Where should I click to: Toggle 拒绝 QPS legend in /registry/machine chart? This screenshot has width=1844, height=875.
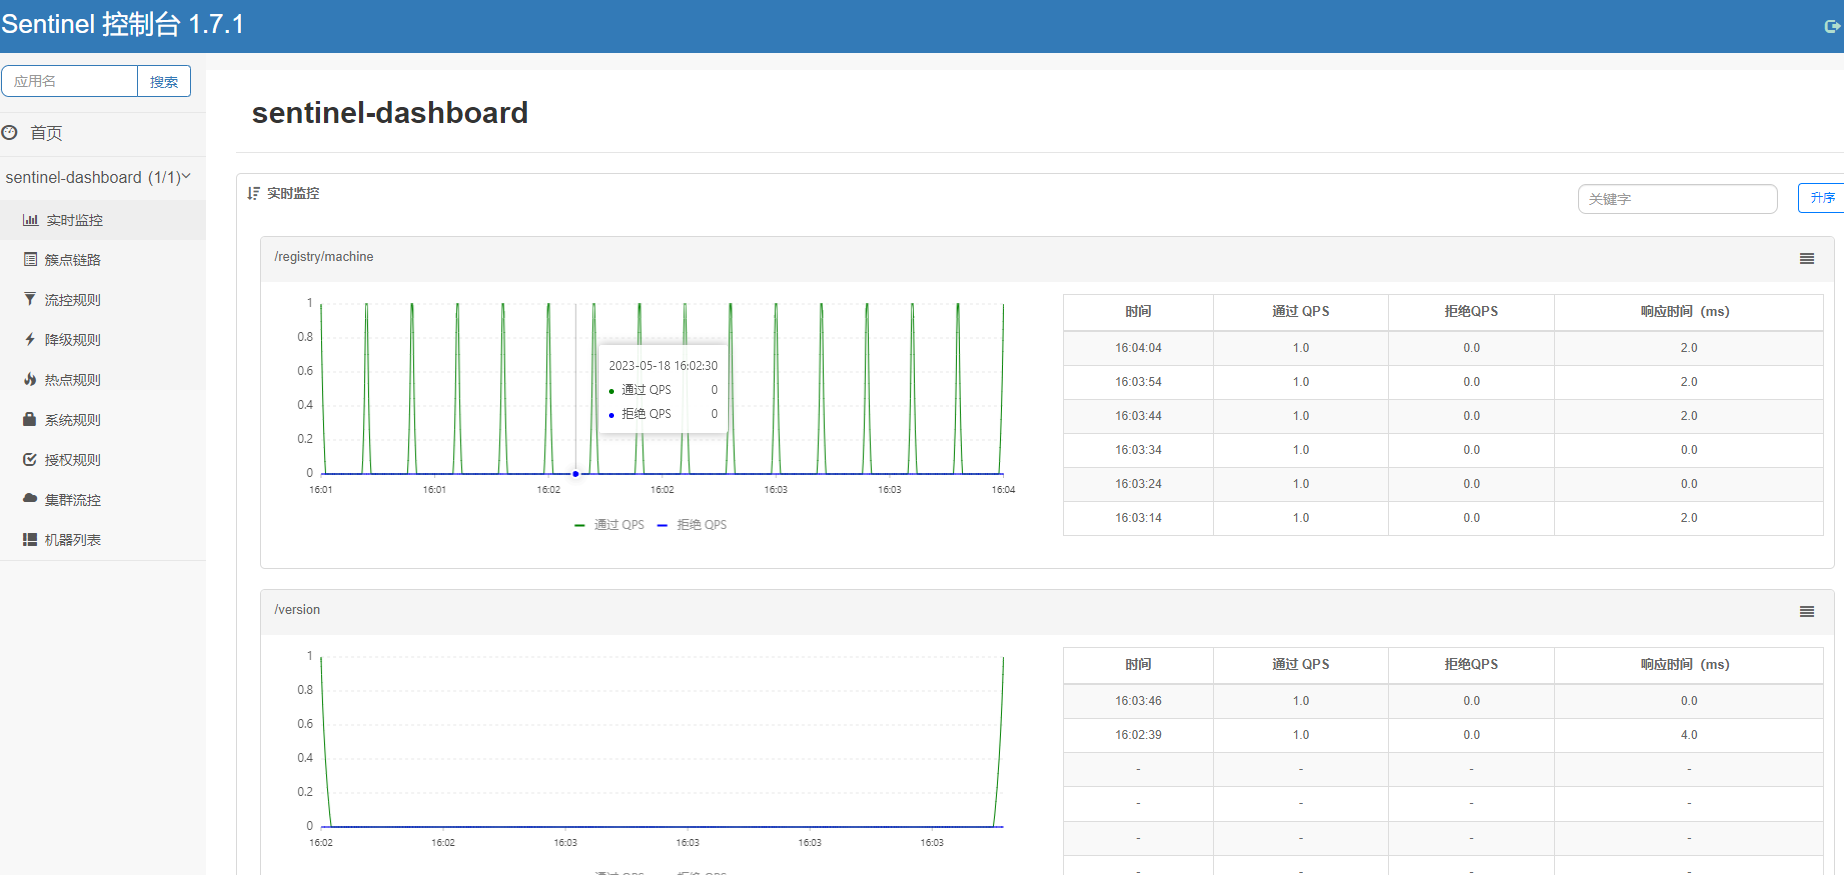pos(692,525)
